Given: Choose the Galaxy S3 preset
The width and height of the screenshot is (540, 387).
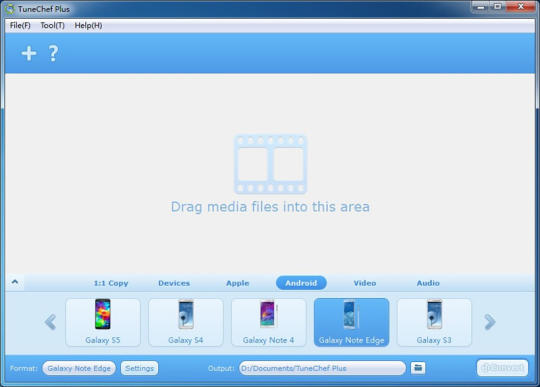Looking at the screenshot, I should pyautogui.click(x=434, y=322).
